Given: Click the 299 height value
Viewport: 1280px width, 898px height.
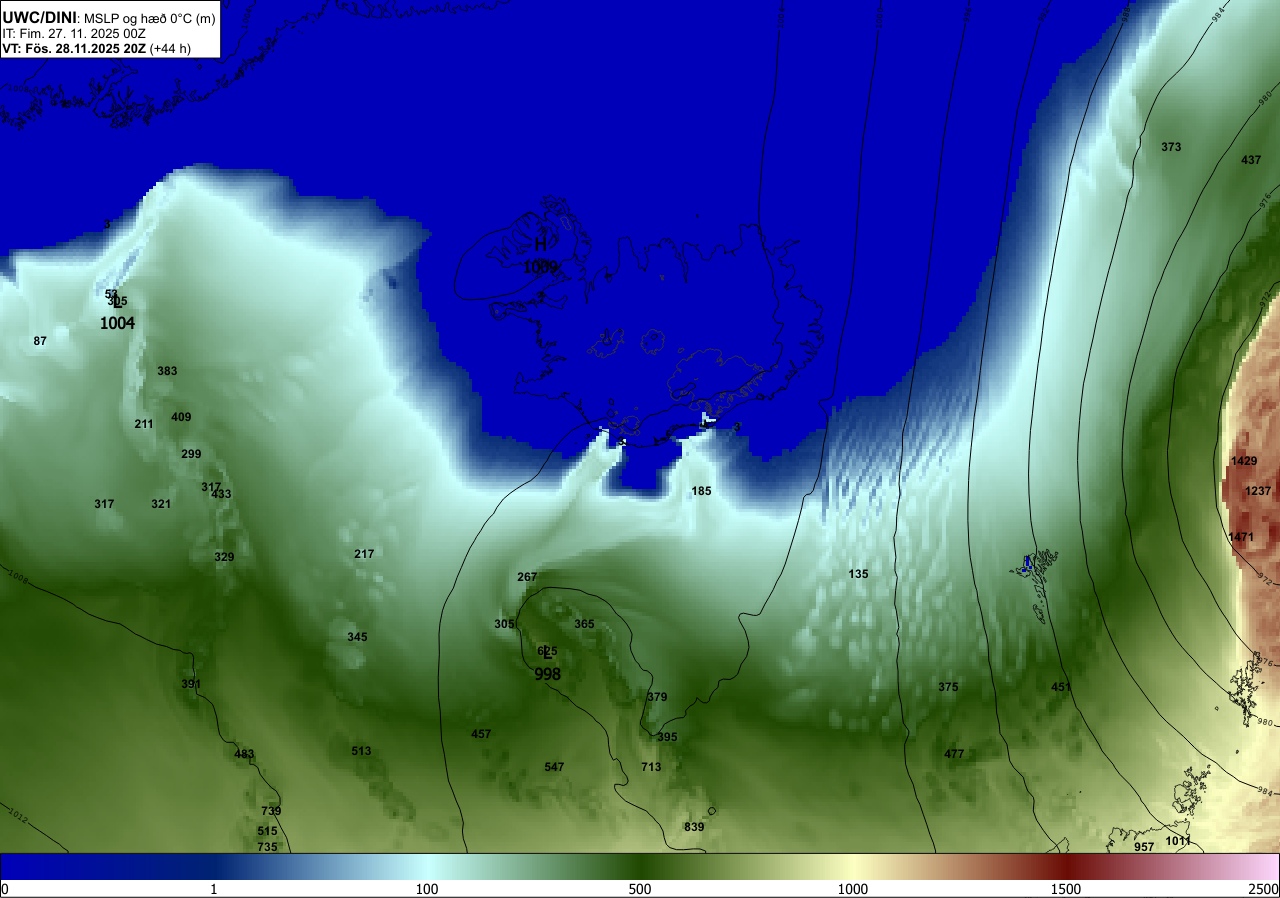Looking at the screenshot, I should (x=191, y=454).
